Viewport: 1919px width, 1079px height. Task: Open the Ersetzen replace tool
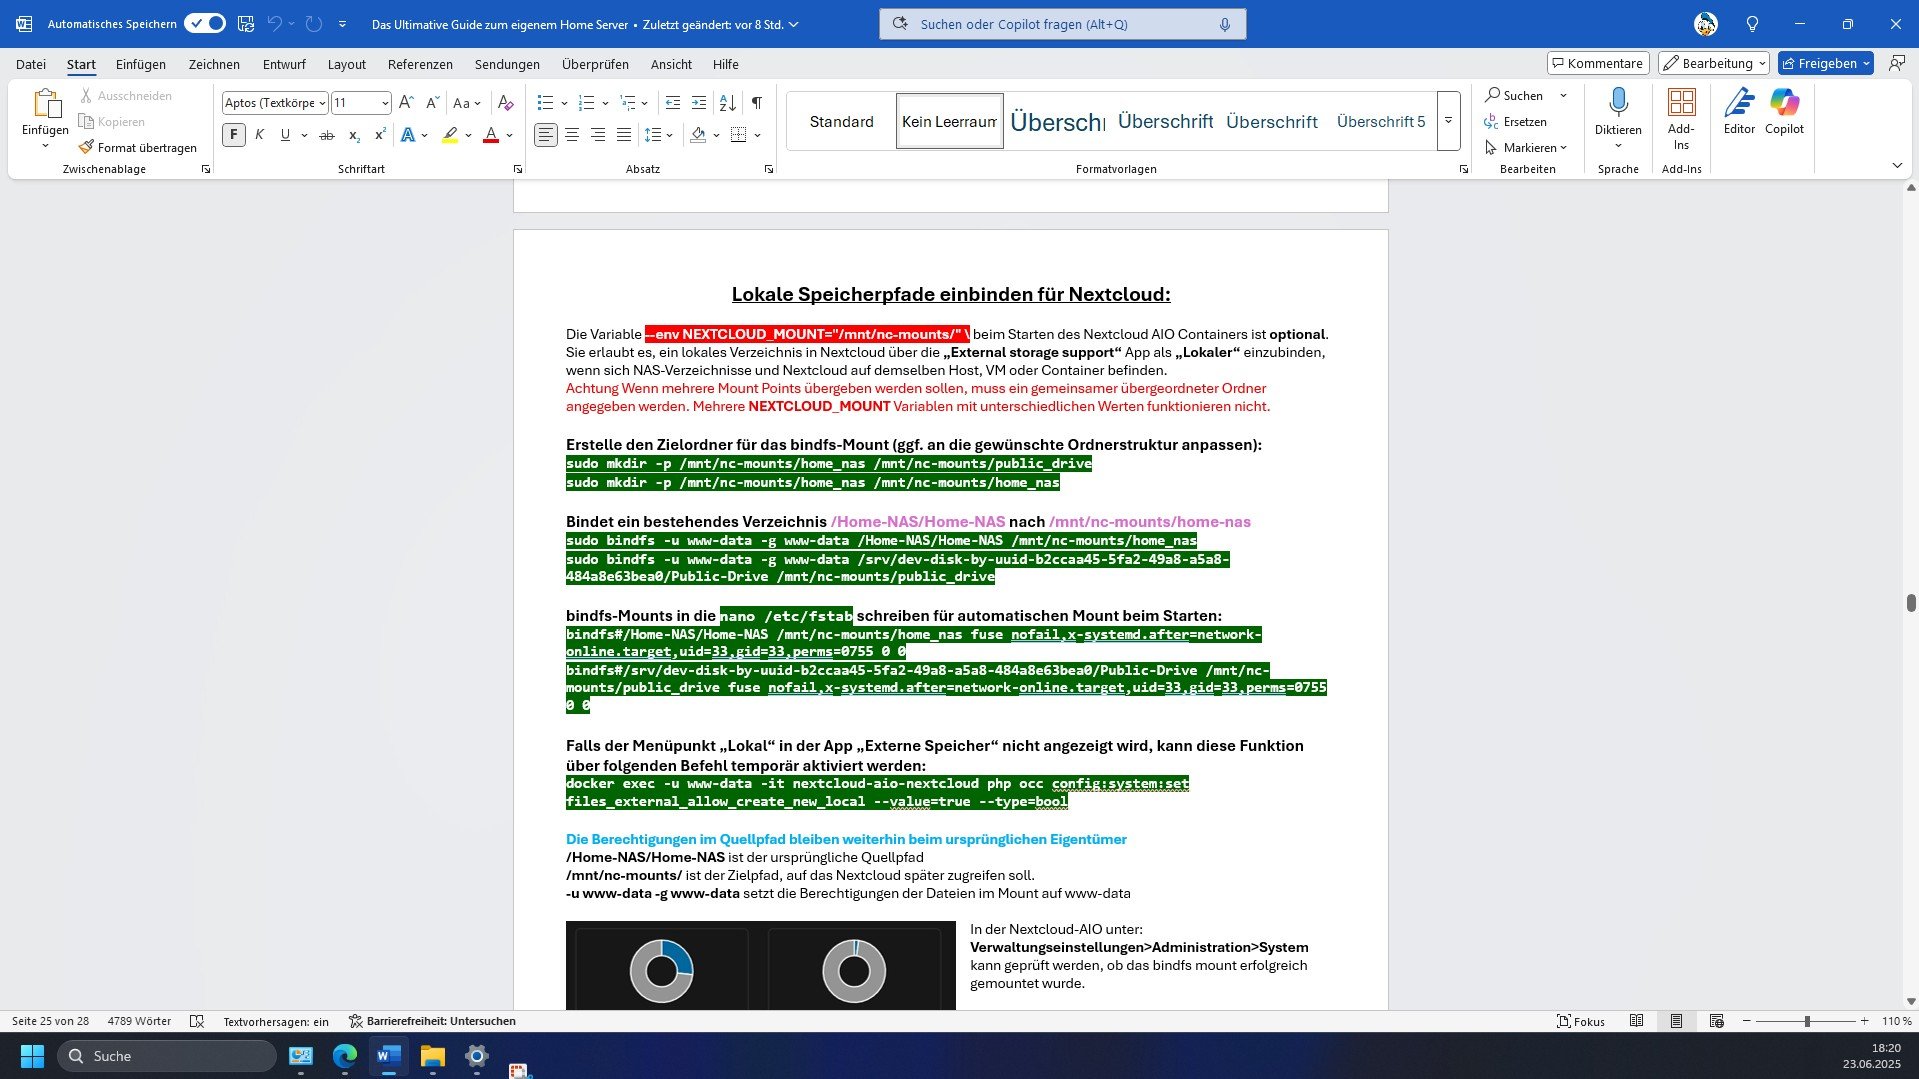1522,121
